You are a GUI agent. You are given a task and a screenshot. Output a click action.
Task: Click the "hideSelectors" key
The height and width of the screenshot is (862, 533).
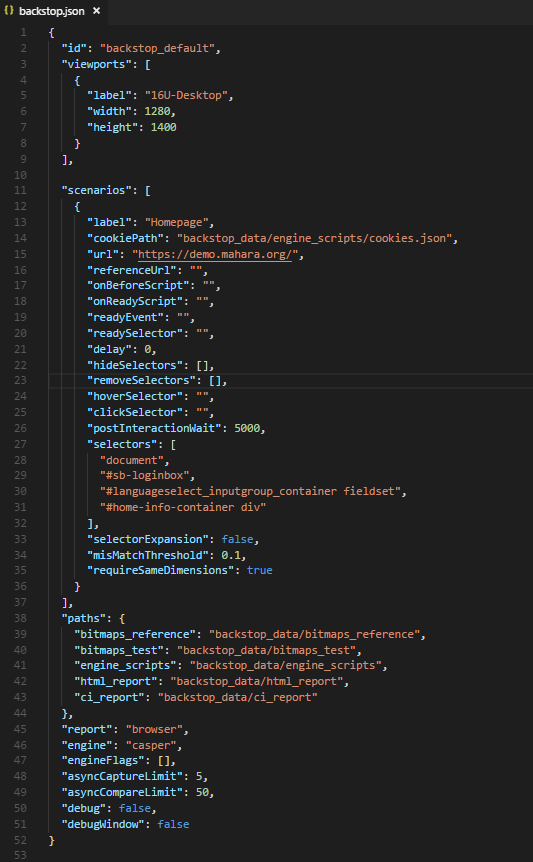135,365
